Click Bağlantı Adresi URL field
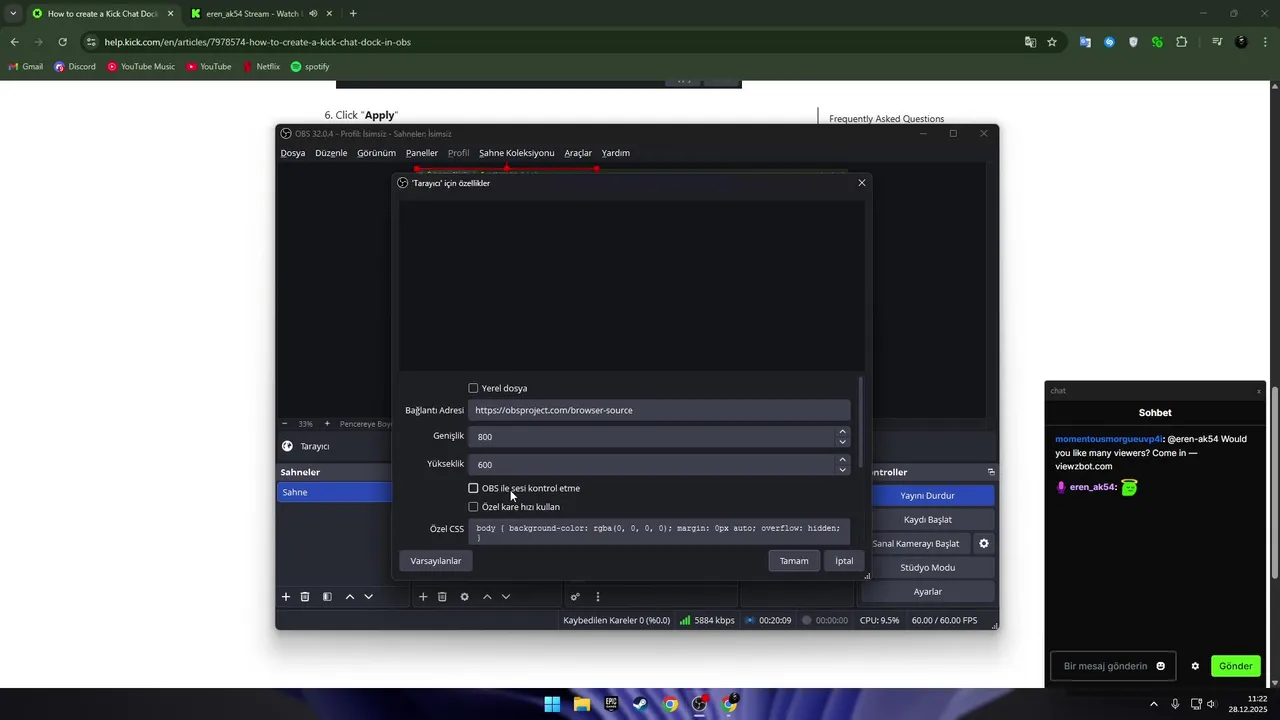The image size is (1280, 720). pyautogui.click(x=659, y=410)
